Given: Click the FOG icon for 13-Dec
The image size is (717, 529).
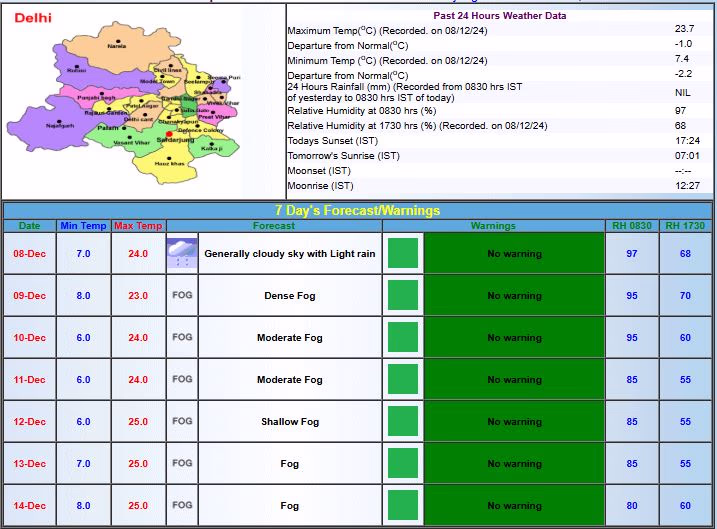Looking at the screenshot, I should 182,464.
